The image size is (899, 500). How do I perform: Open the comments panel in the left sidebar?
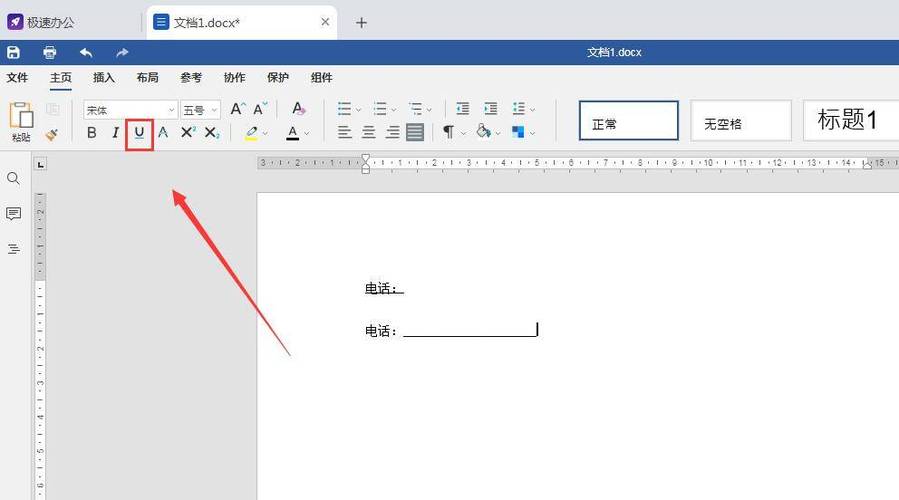[14, 214]
